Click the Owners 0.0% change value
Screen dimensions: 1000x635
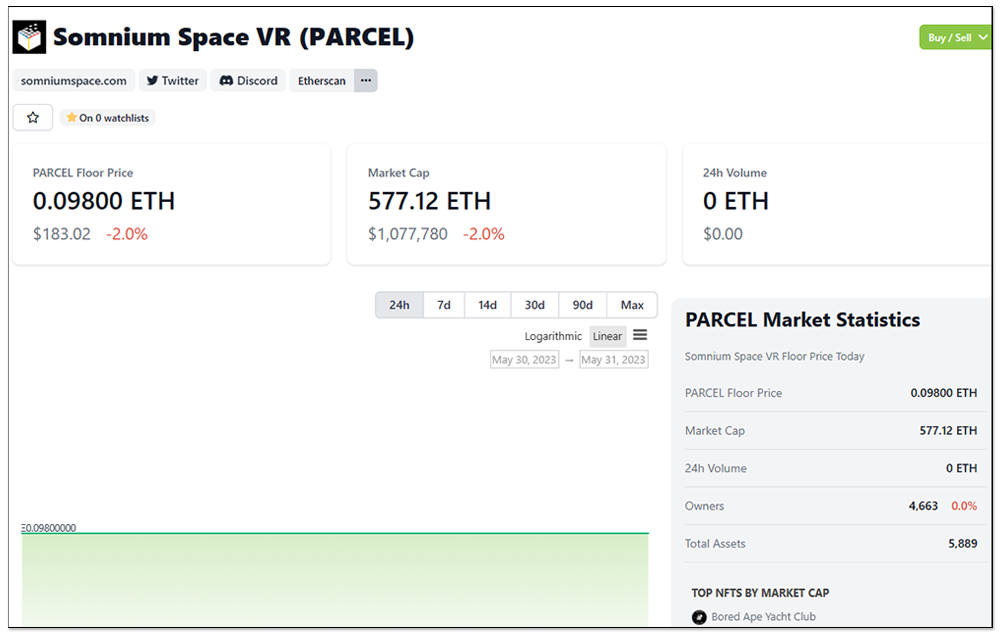pyautogui.click(x=964, y=506)
